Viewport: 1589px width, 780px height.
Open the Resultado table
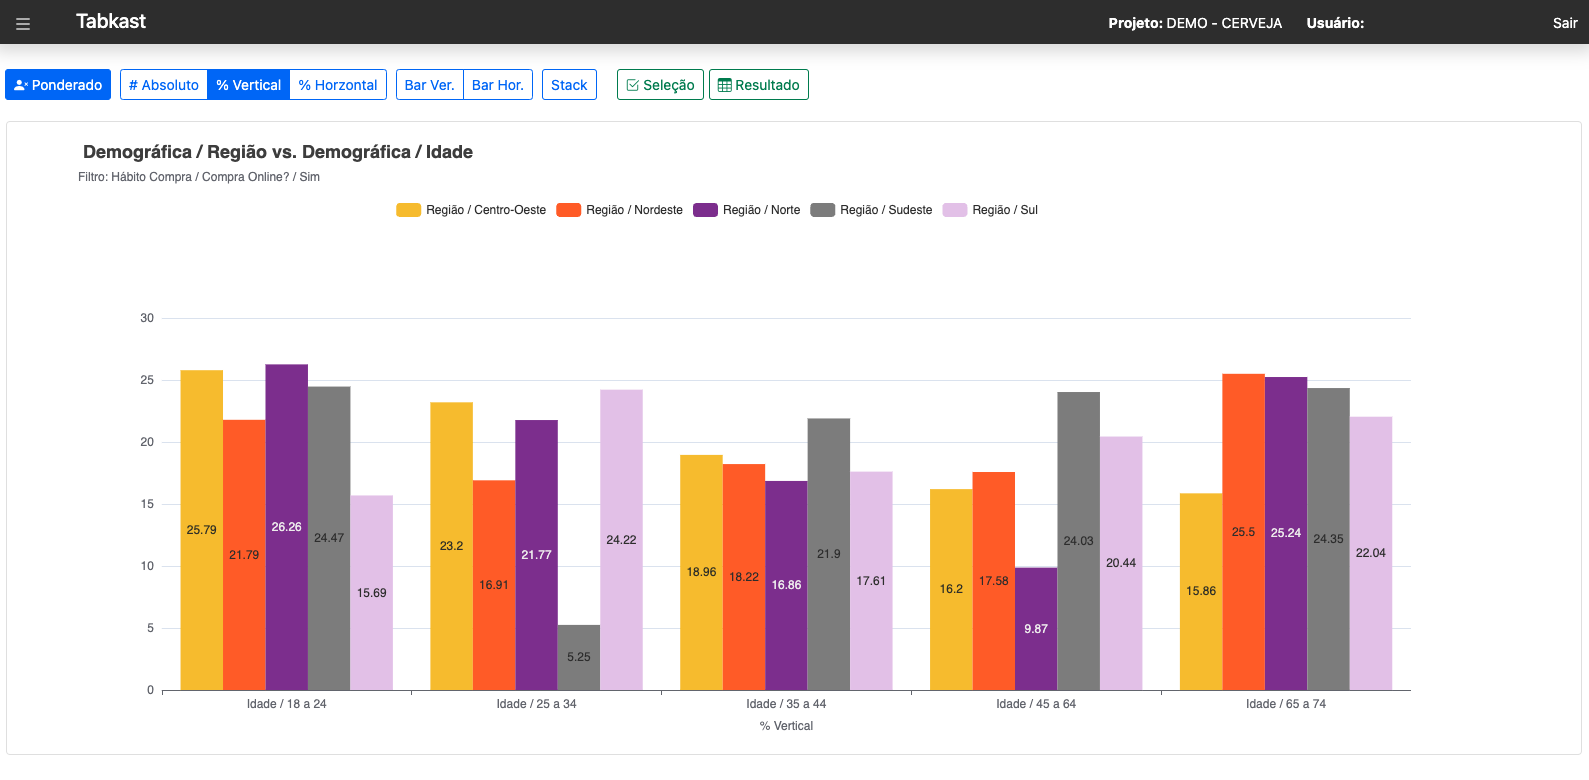click(x=759, y=85)
